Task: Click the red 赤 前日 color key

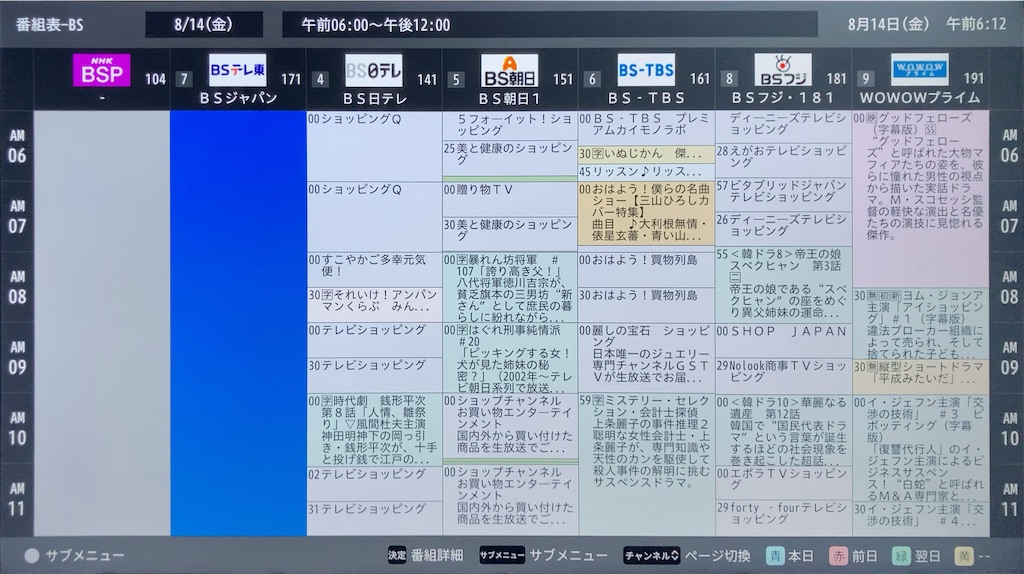Action: coord(838,556)
